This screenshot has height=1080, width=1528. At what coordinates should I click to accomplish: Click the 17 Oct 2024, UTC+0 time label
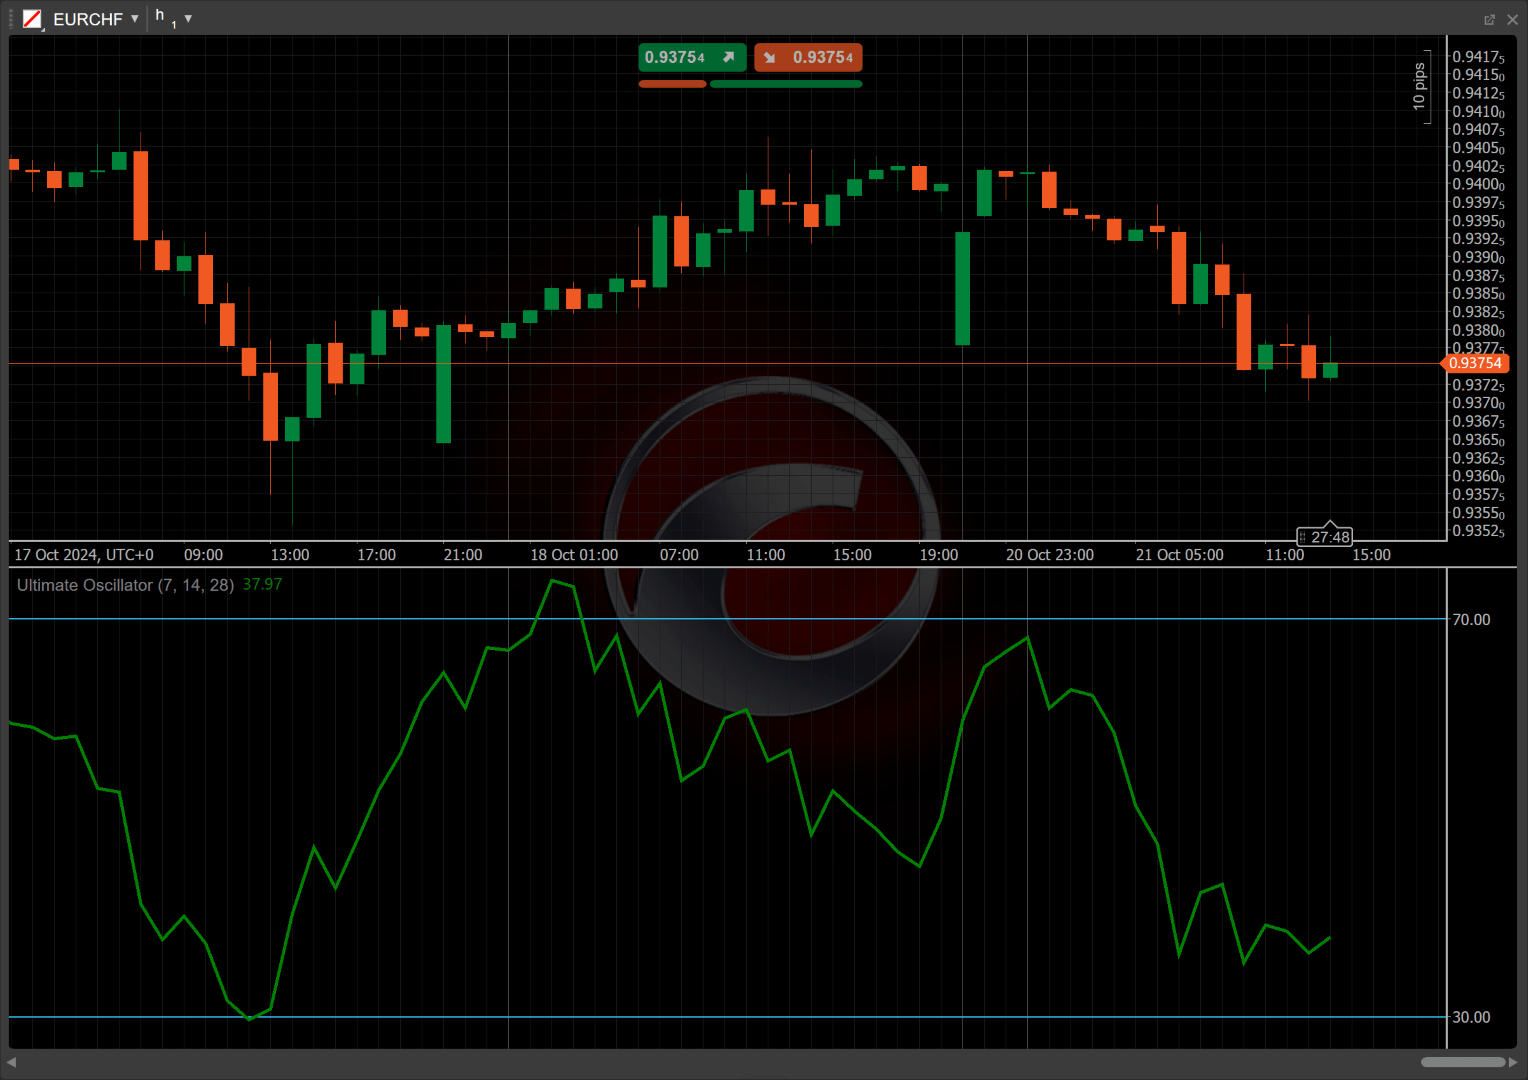pyautogui.click(x=84, y=555)
